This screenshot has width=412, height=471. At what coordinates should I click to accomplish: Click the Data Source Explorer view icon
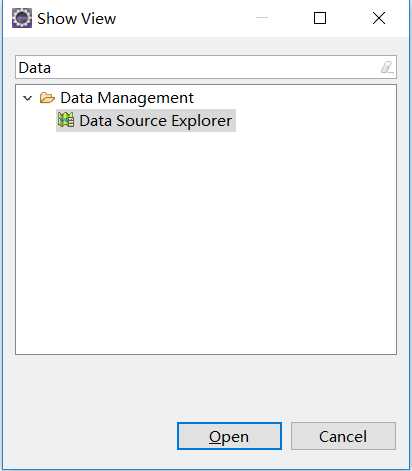tap(66, 120)
